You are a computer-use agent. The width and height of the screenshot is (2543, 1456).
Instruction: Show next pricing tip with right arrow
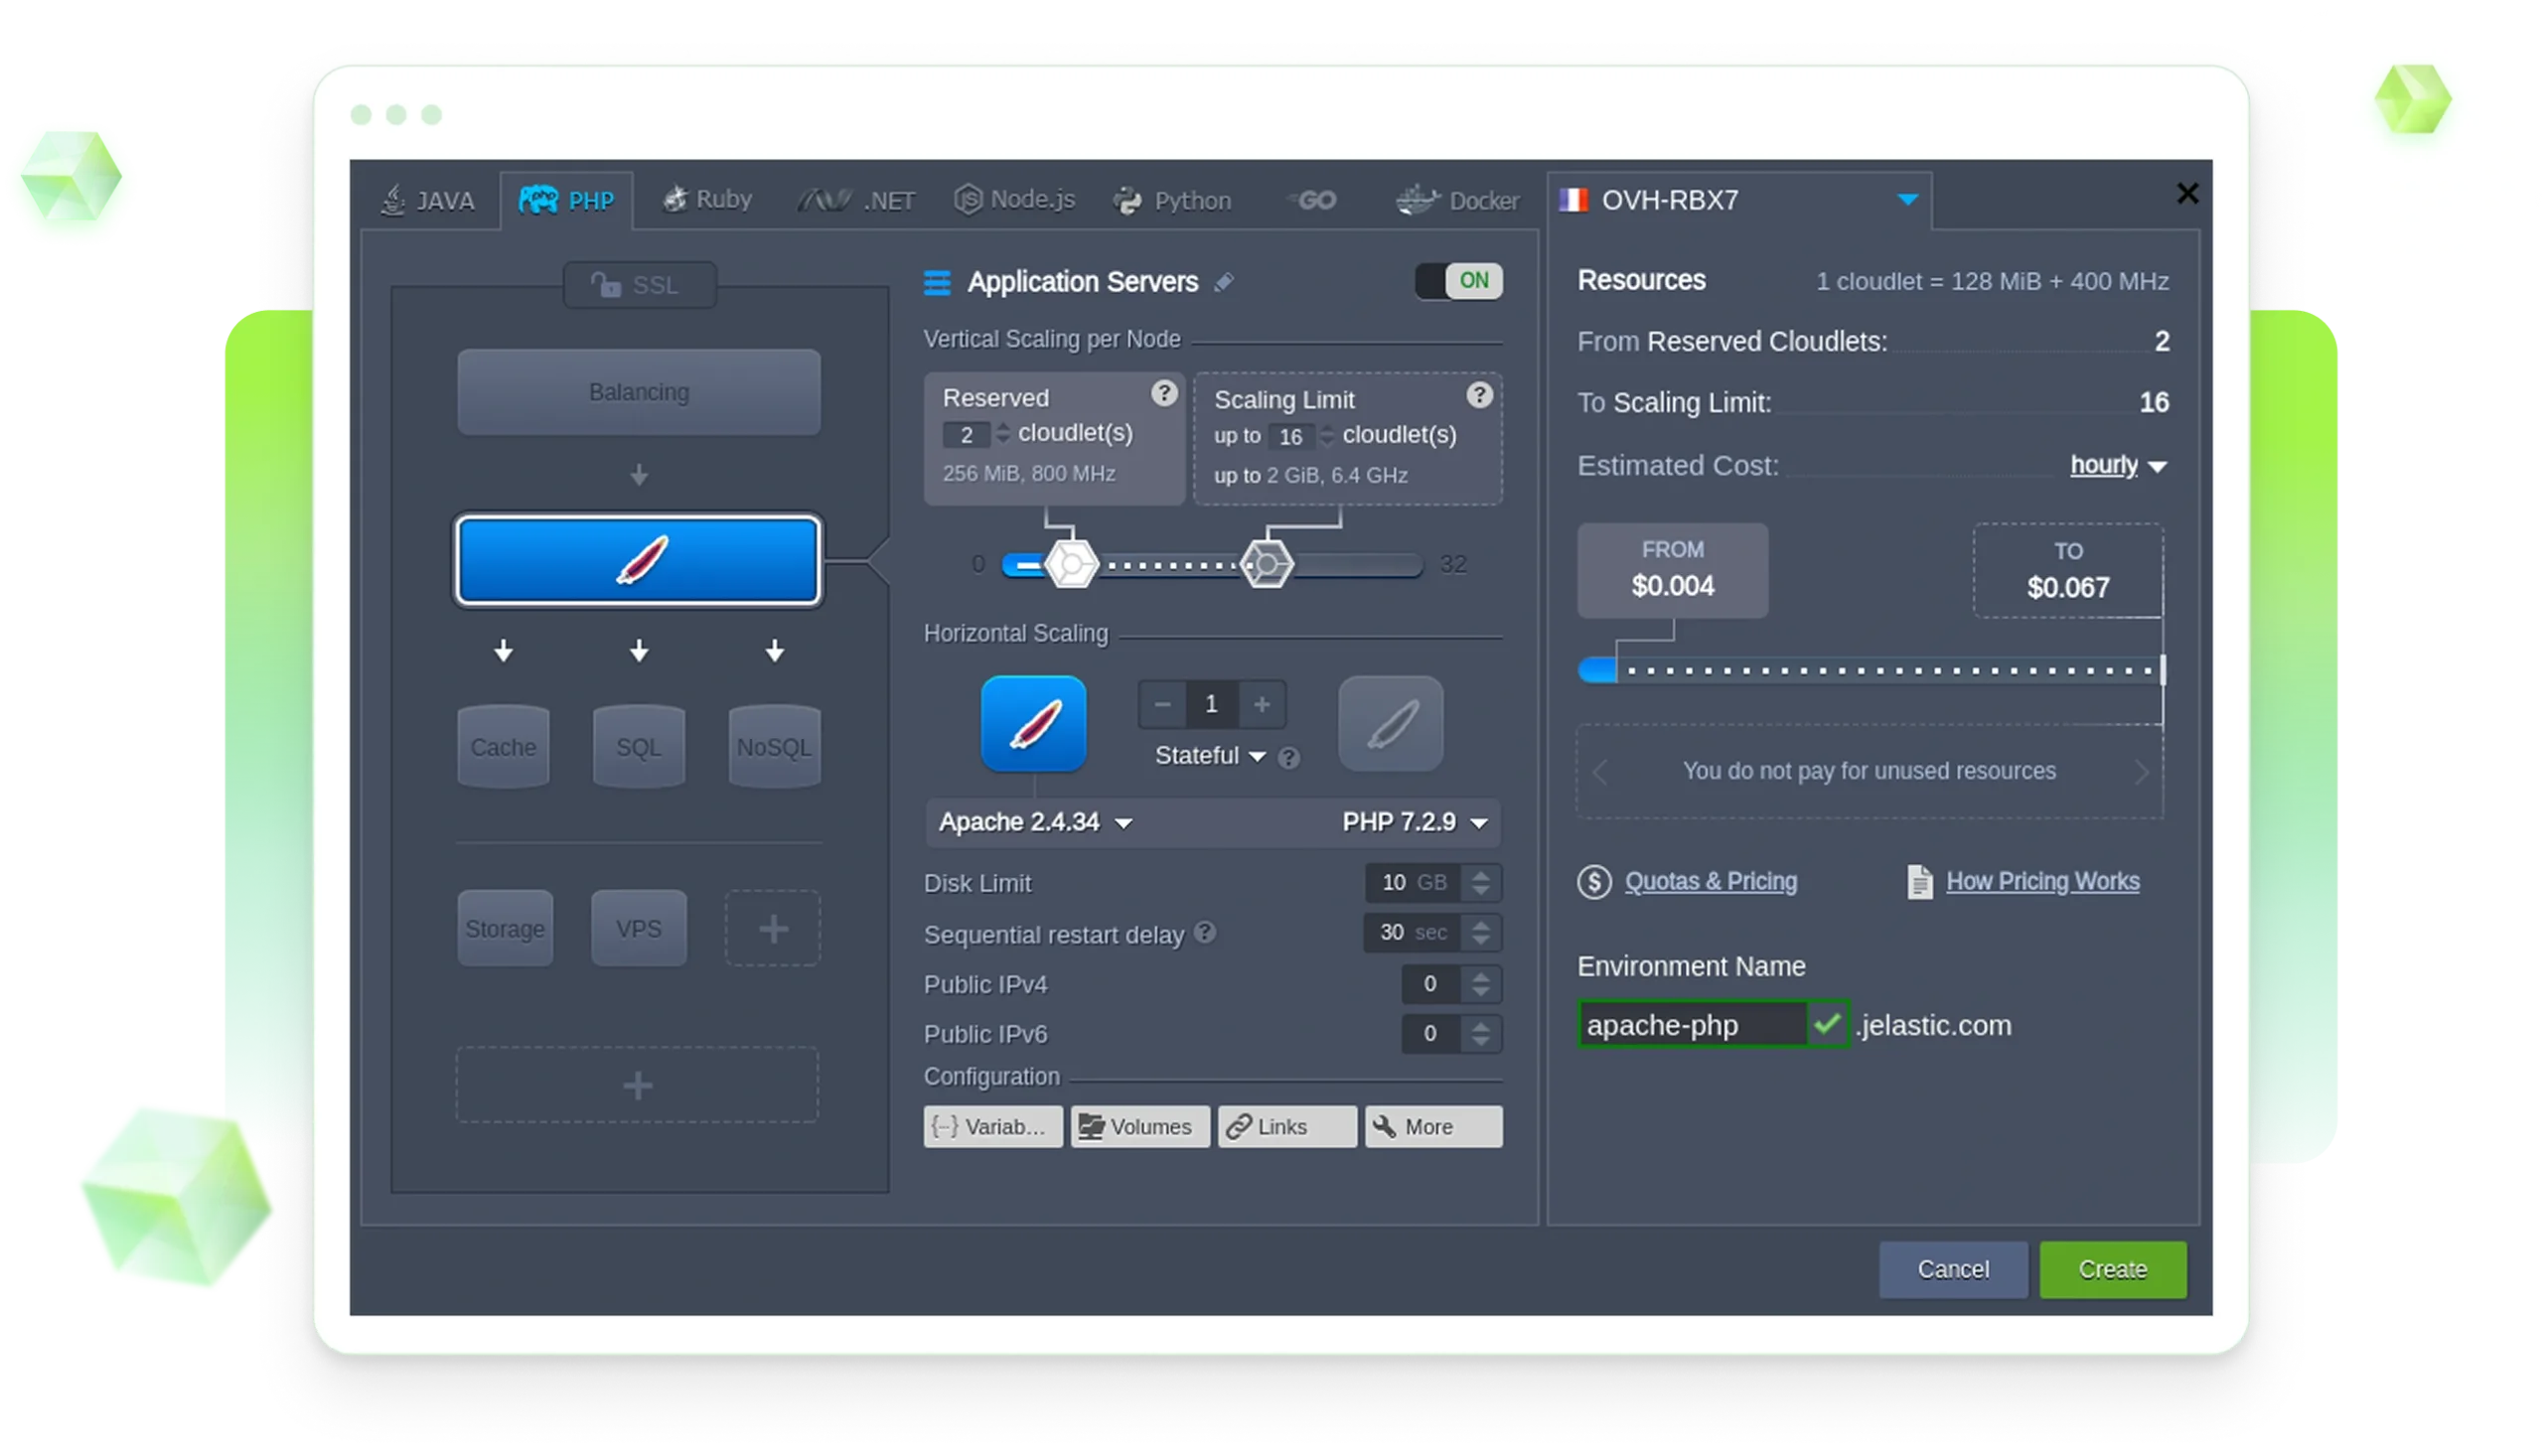coord(2141,772)
